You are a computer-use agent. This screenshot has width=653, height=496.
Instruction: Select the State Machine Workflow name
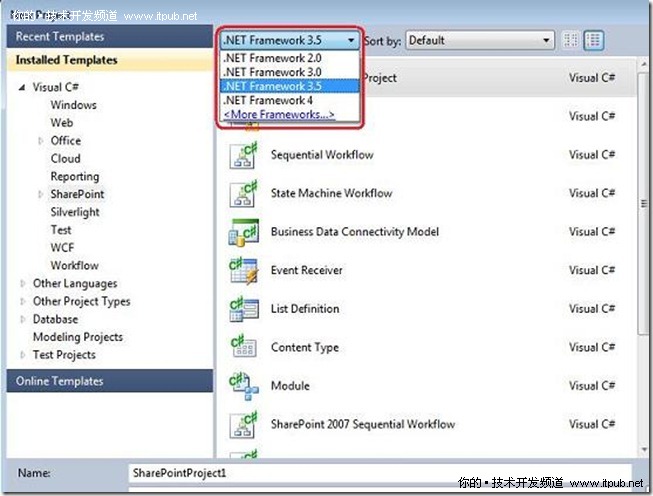[331, 193]
